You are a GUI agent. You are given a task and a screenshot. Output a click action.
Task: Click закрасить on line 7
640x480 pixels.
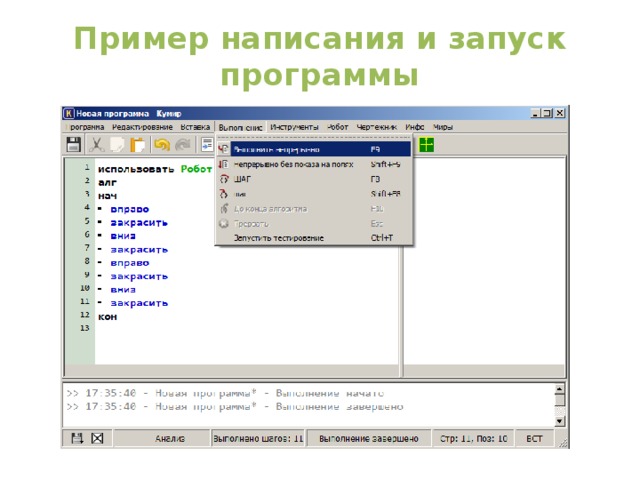point(139,249)
